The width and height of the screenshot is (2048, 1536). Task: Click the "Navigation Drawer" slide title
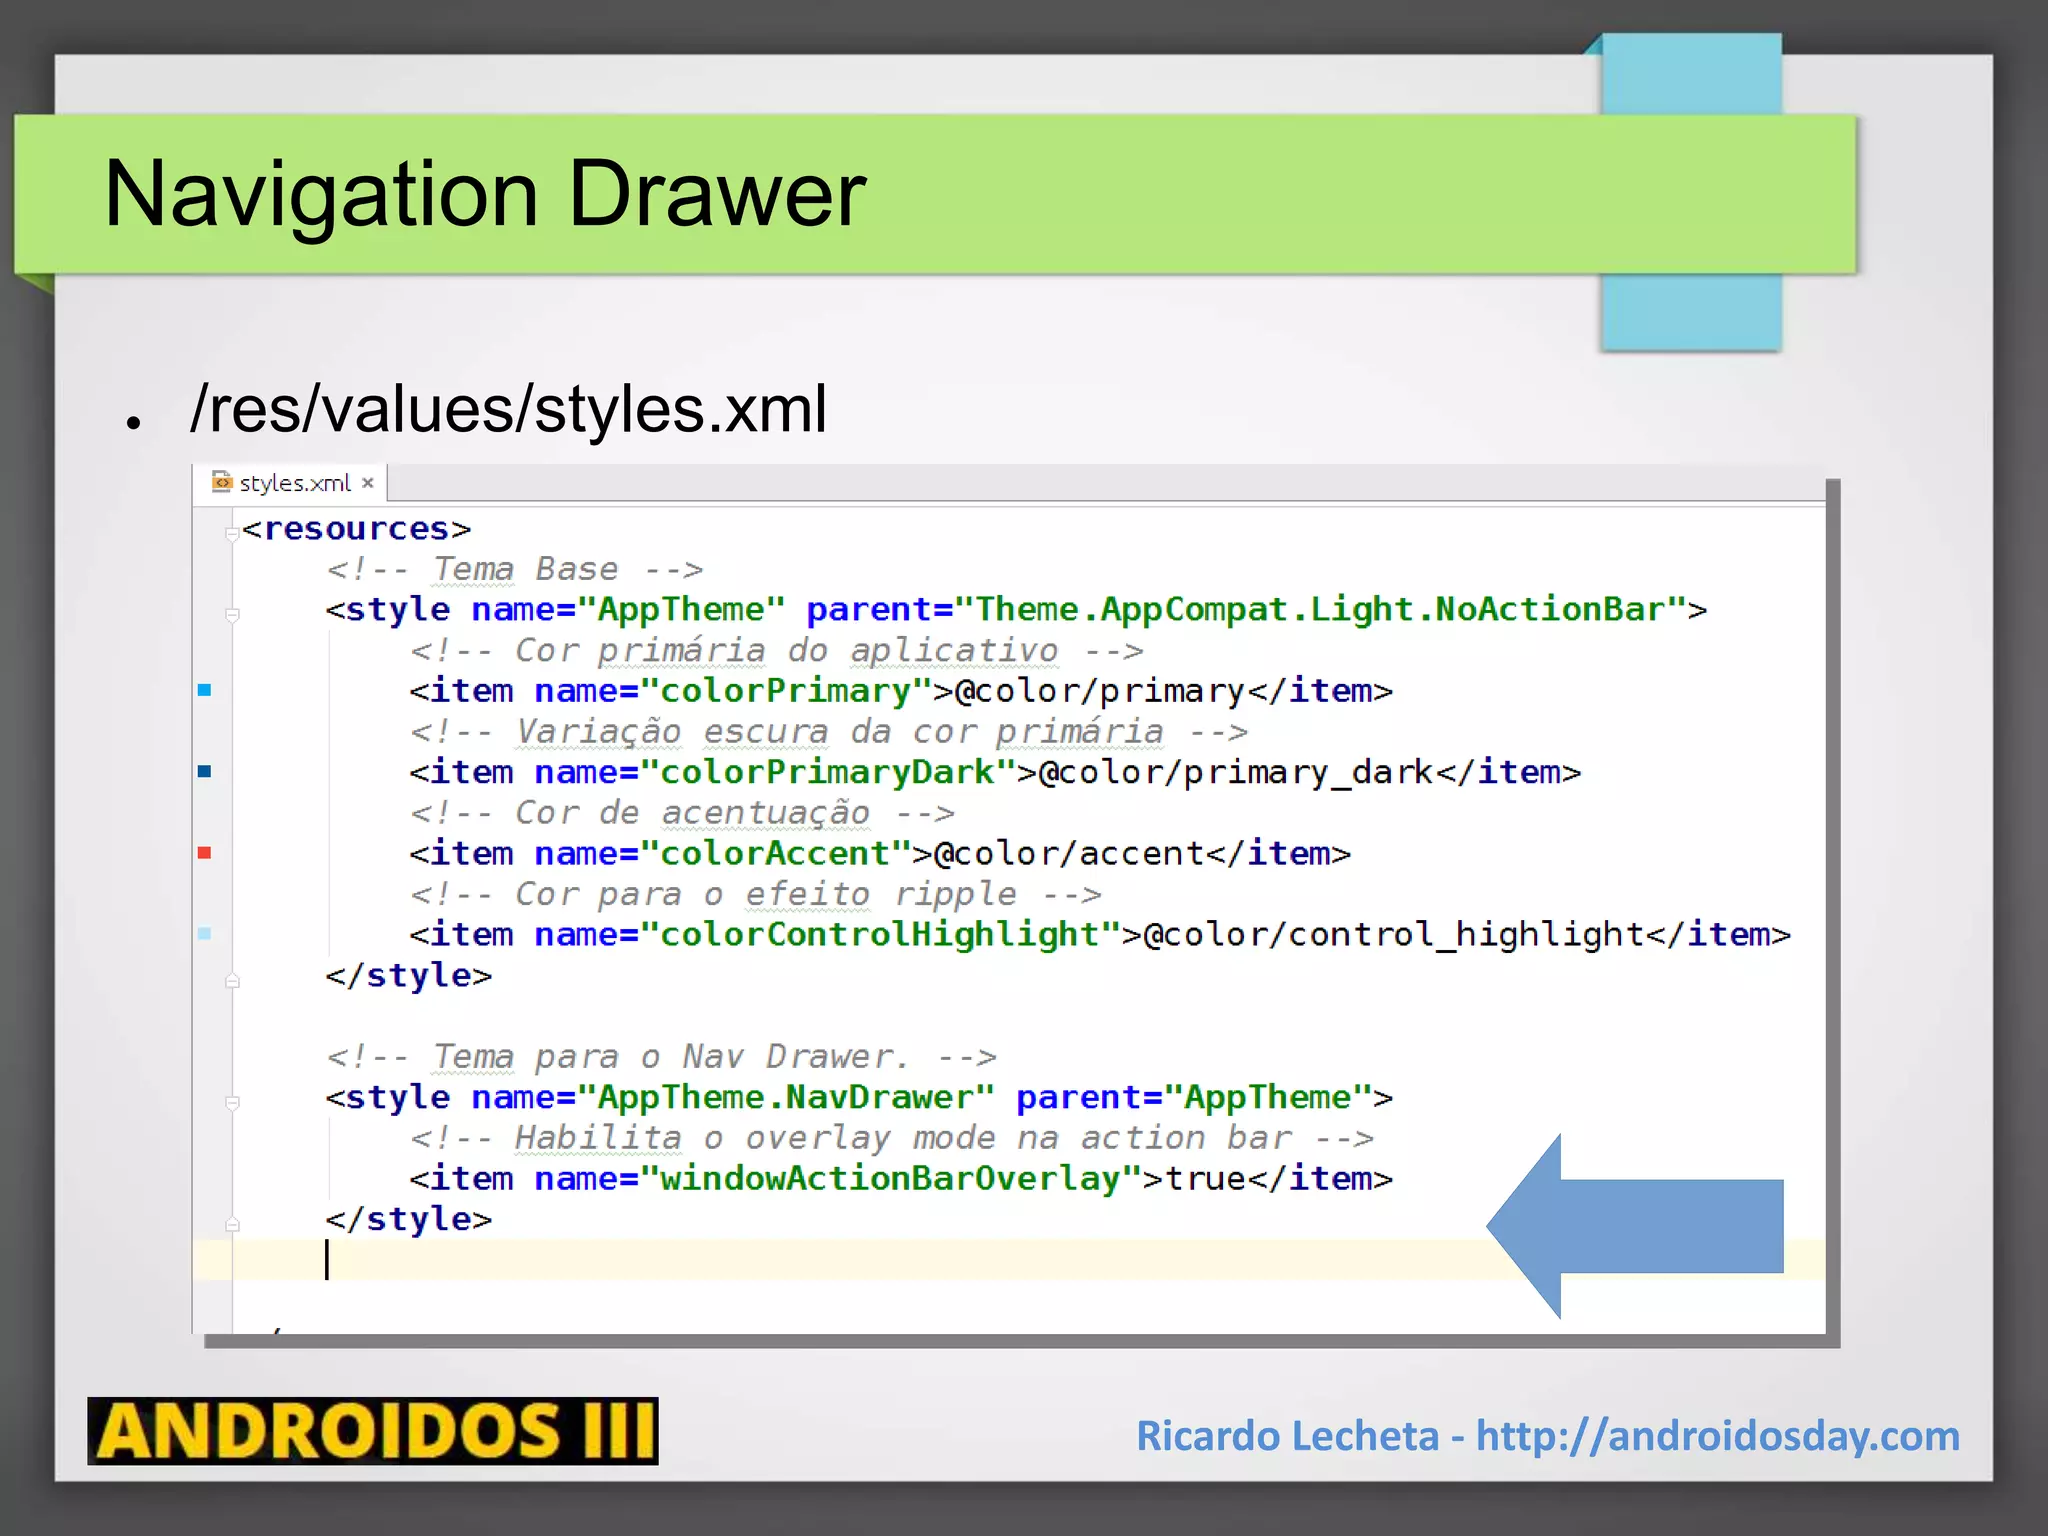click(485, 194)
